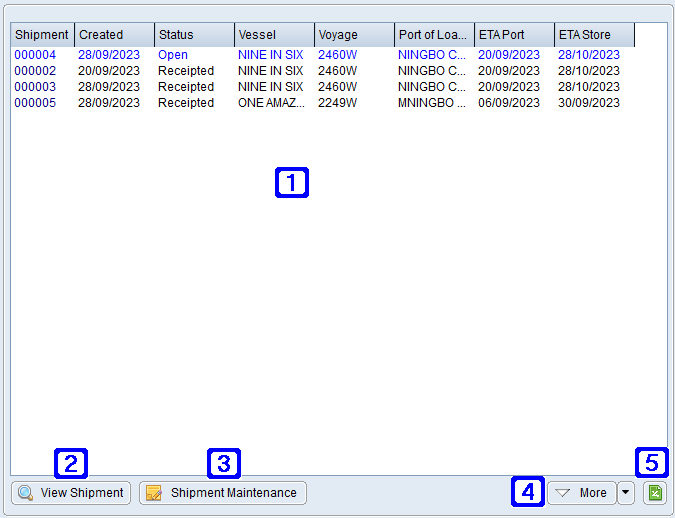The height and width of the screenshot is (518, 675).
Task: Click the Open status of shipment 000004
Action: click(173, 55)
